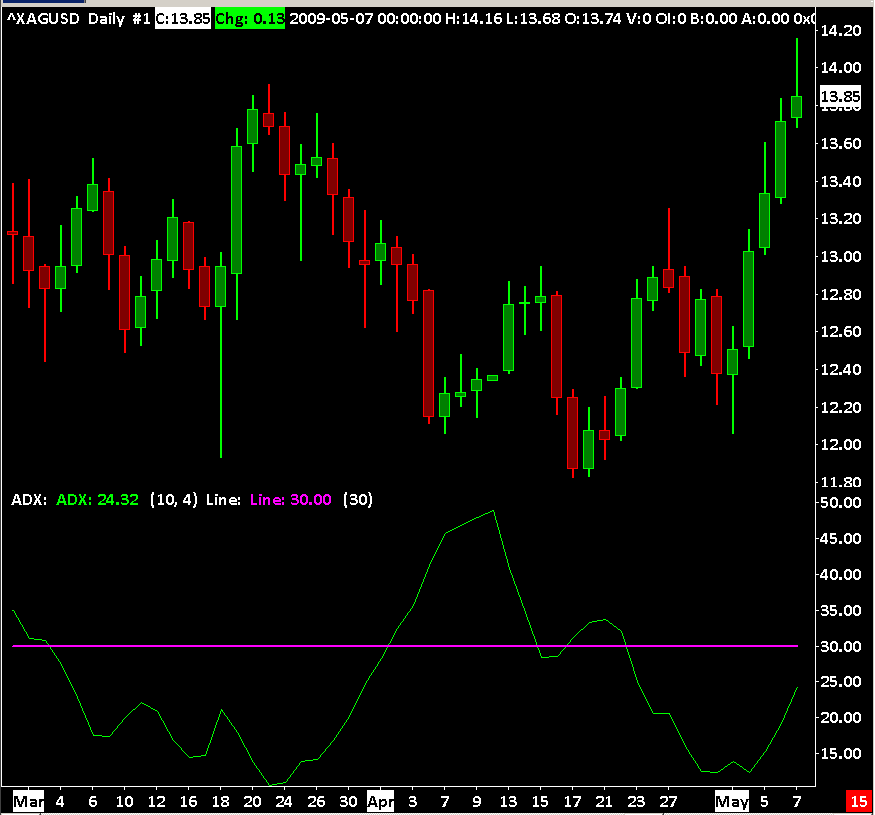The width and height of the screenshot is (875, 815).
Task: Select the Mar month marker on timeline
Action: tap(28, 802)
